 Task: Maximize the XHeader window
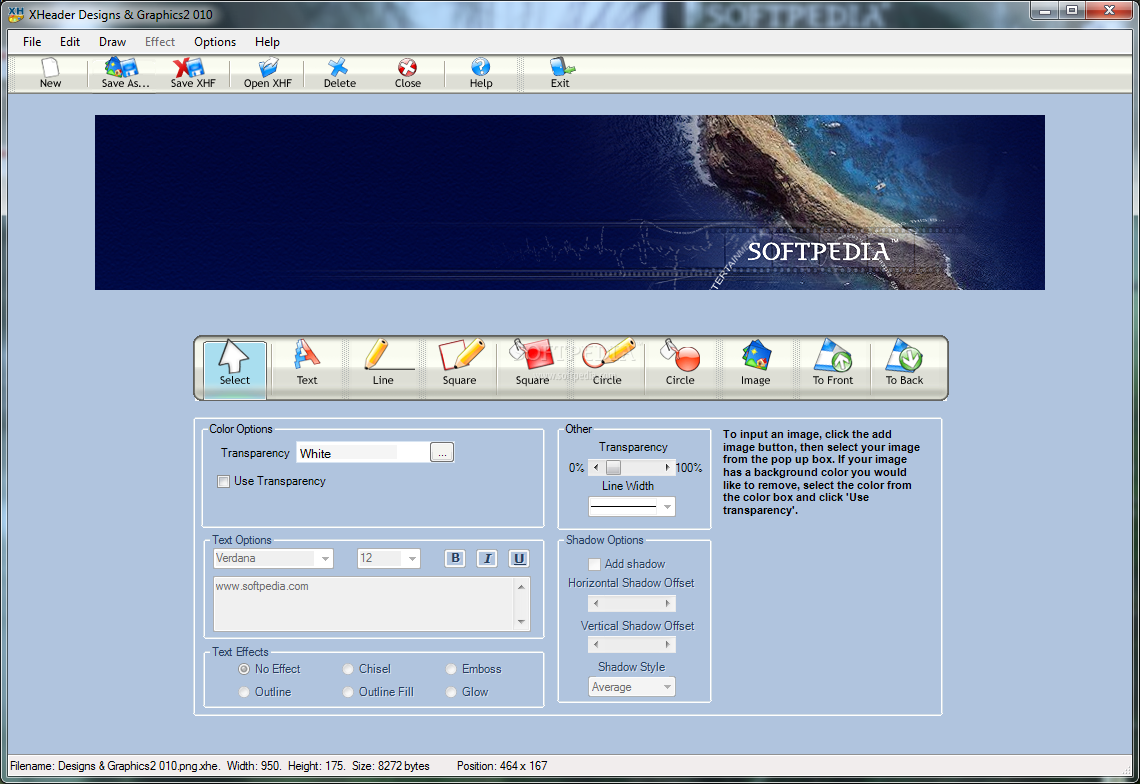(x=1072, y=11)
